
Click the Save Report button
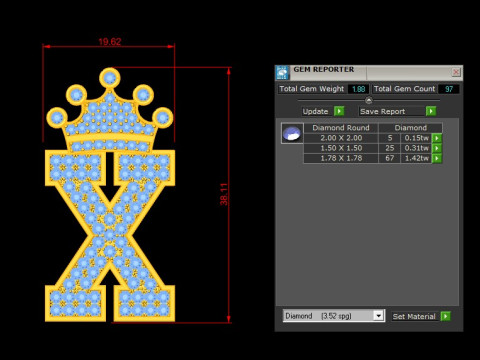tap(392, 111)
